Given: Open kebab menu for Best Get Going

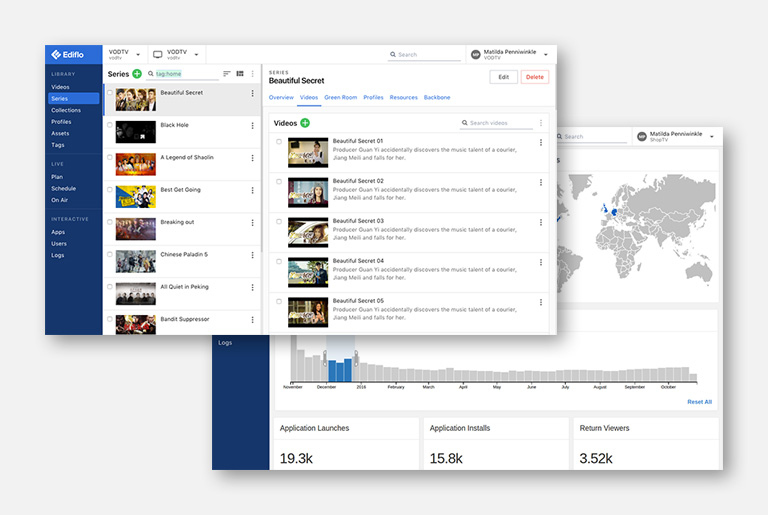Looking at the screenshot, I should click(253, 190).
